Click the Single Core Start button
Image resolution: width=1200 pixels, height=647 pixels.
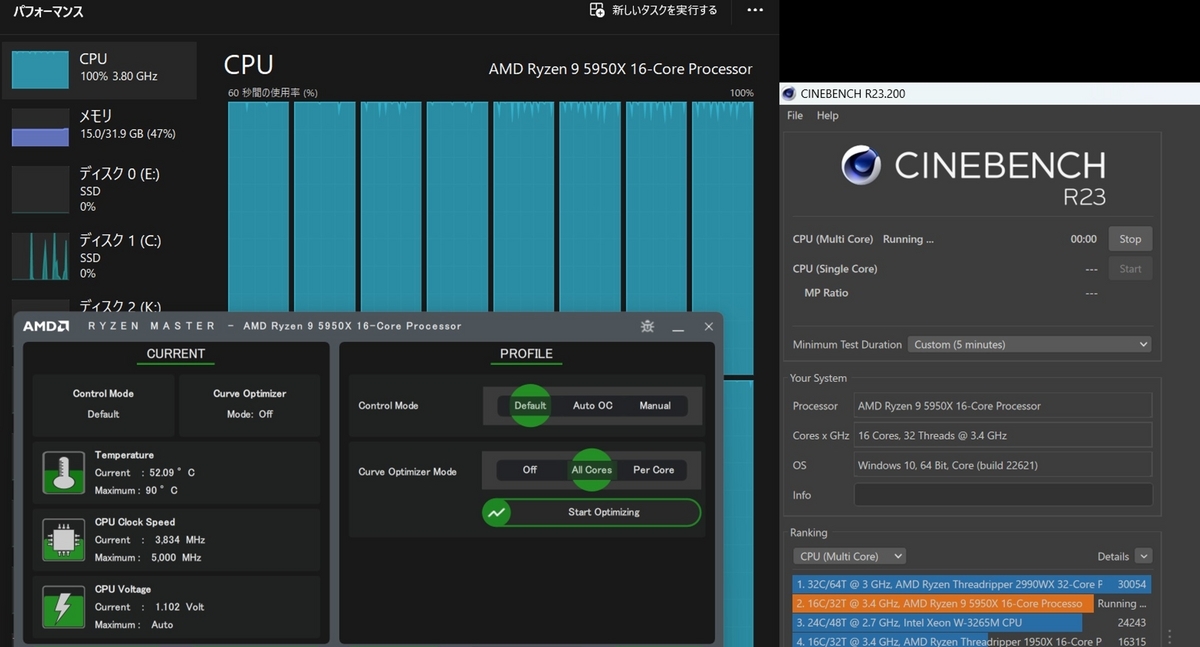[x=1130, y=268]
